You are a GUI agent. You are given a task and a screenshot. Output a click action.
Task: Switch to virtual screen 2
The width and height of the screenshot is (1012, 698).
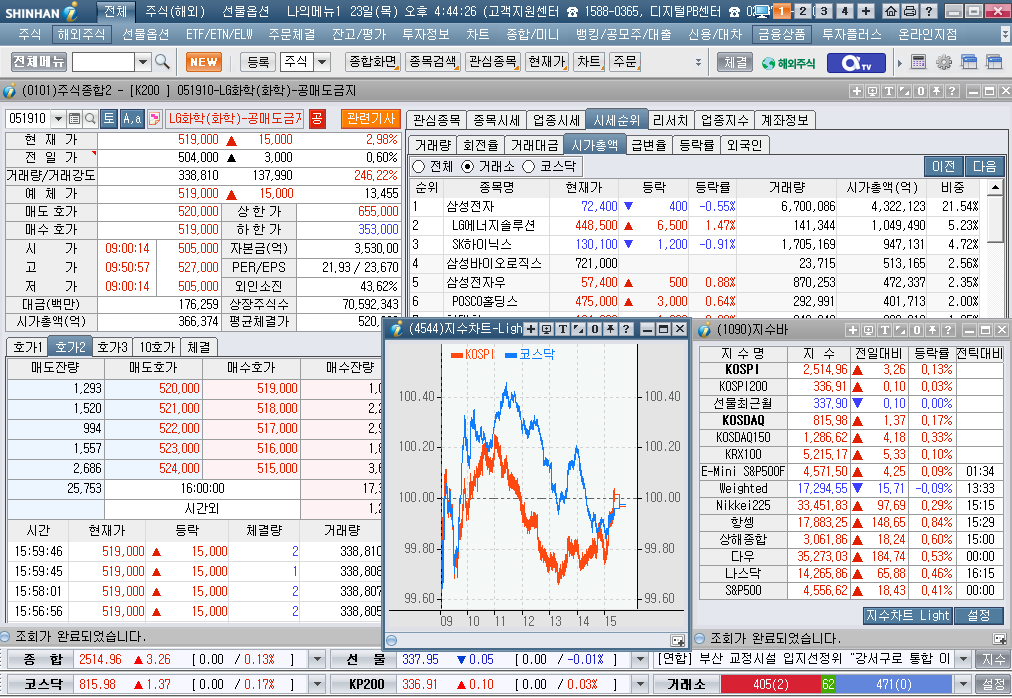click(x=803, y=11)
